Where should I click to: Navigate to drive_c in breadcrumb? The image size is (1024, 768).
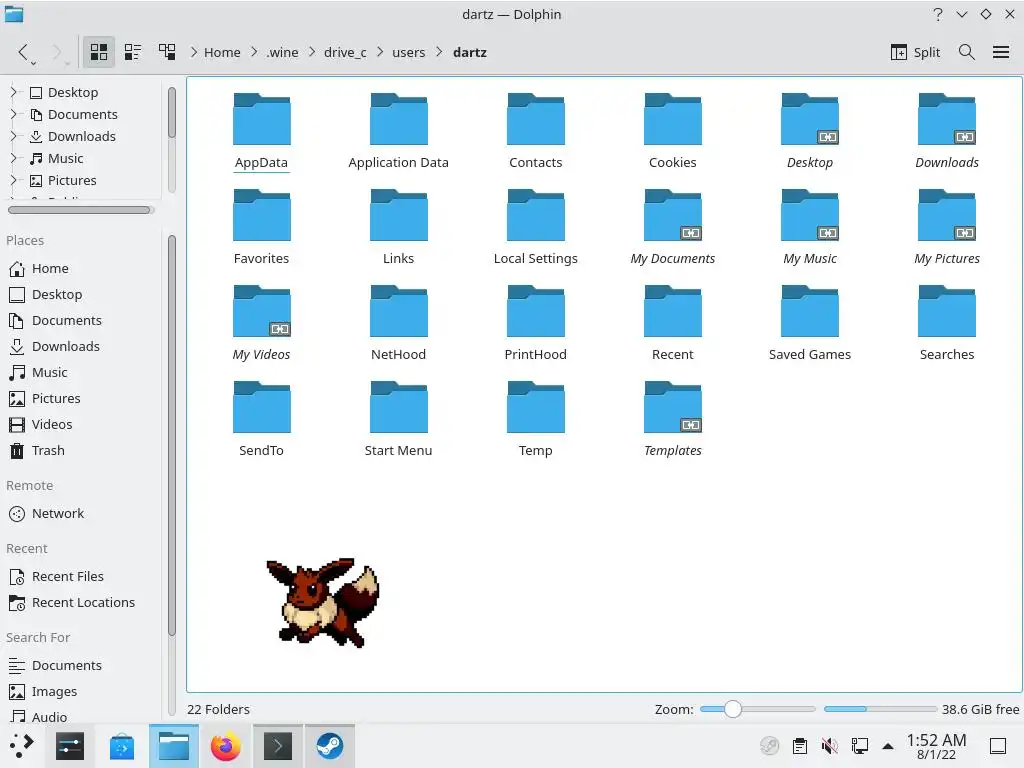[345, 52]
